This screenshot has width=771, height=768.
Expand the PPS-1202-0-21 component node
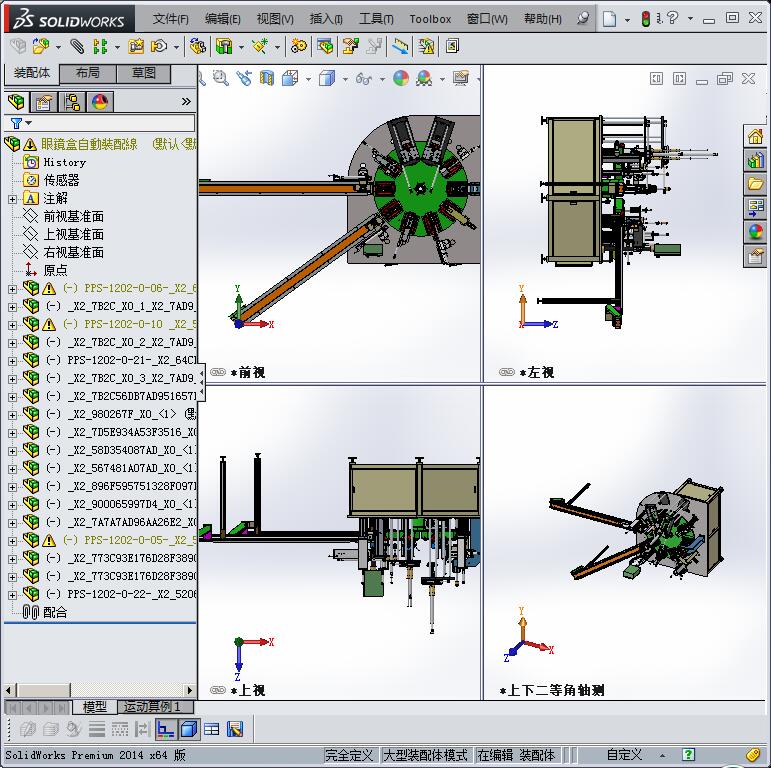(12, 361)
